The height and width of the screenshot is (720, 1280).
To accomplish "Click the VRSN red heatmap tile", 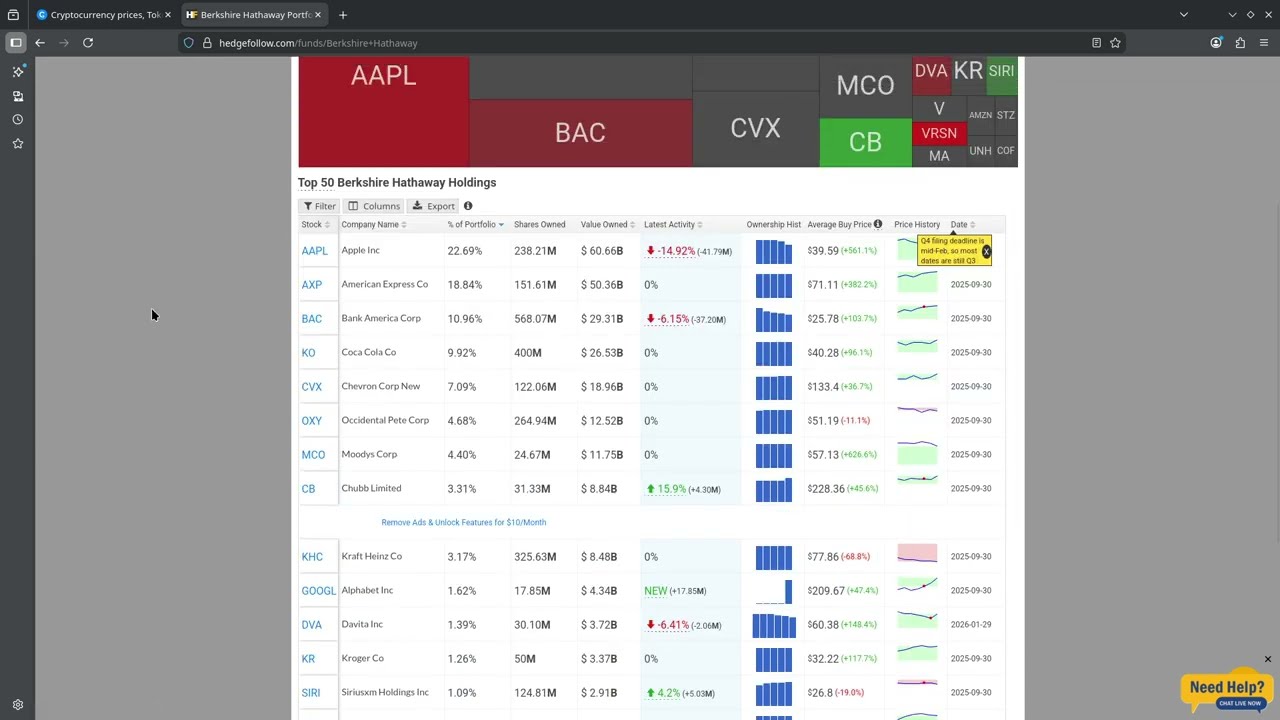I will 939,133.
